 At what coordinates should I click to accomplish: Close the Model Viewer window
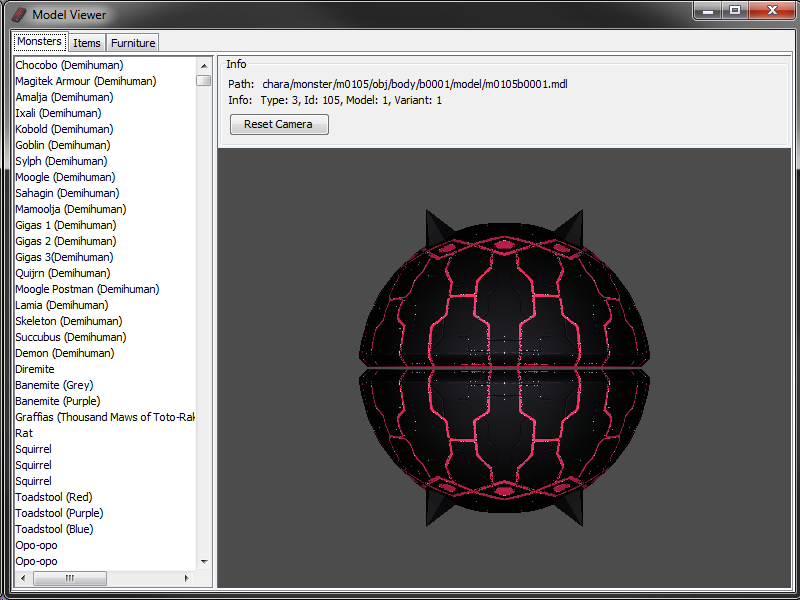pos(772,11)
